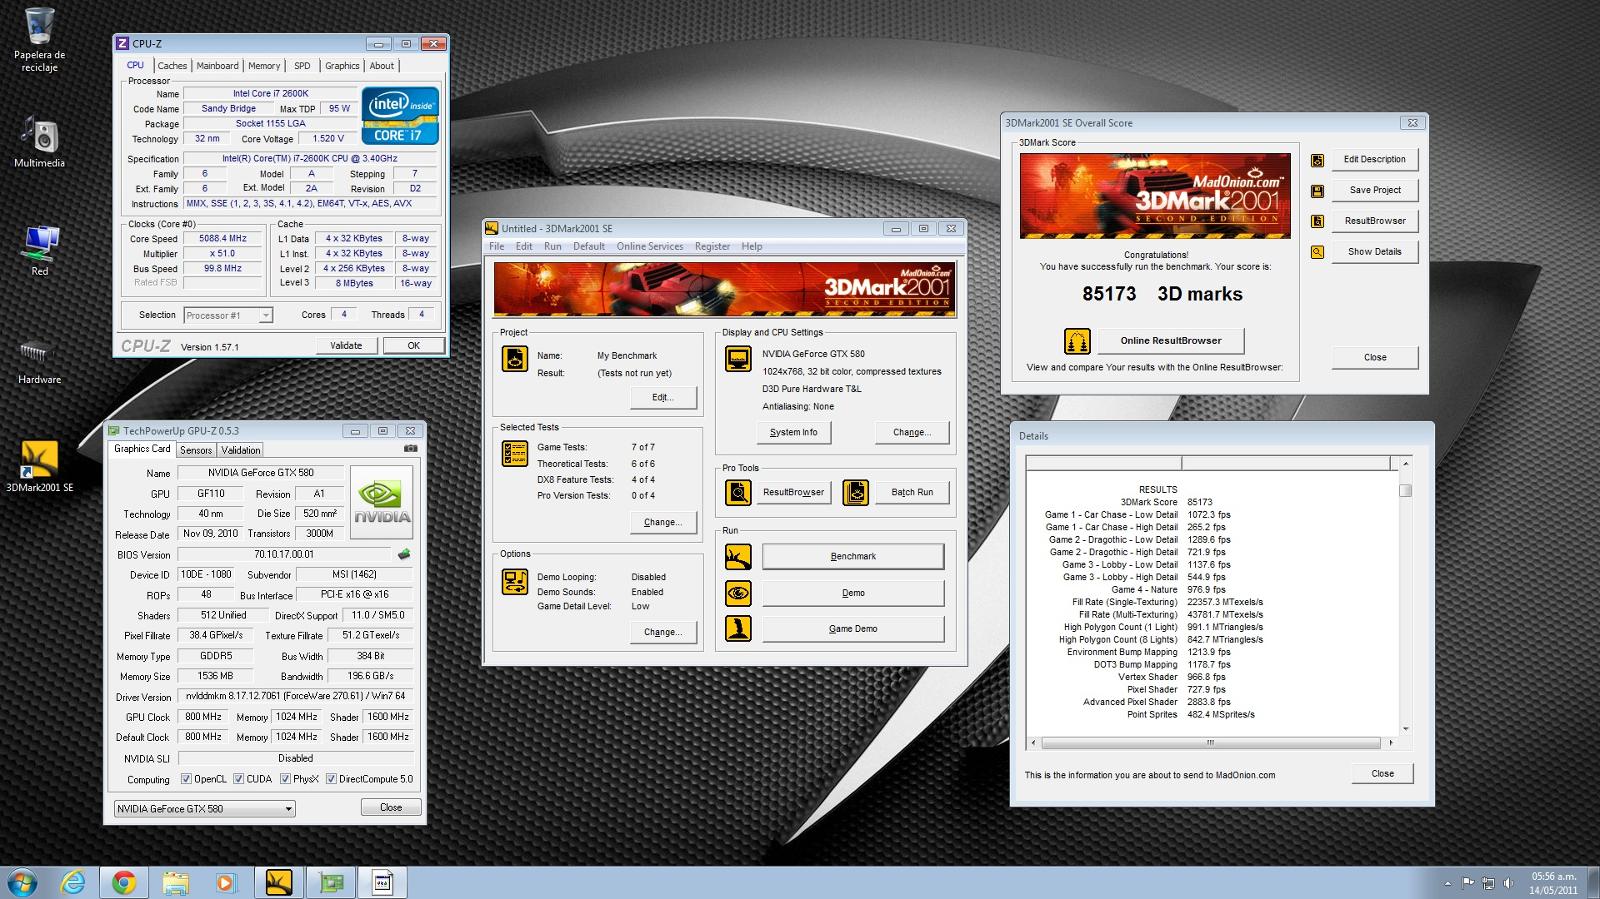The image size is (1600, 899).
Task: Click the Game Demo joystick icon
Action: pos(738,629)
